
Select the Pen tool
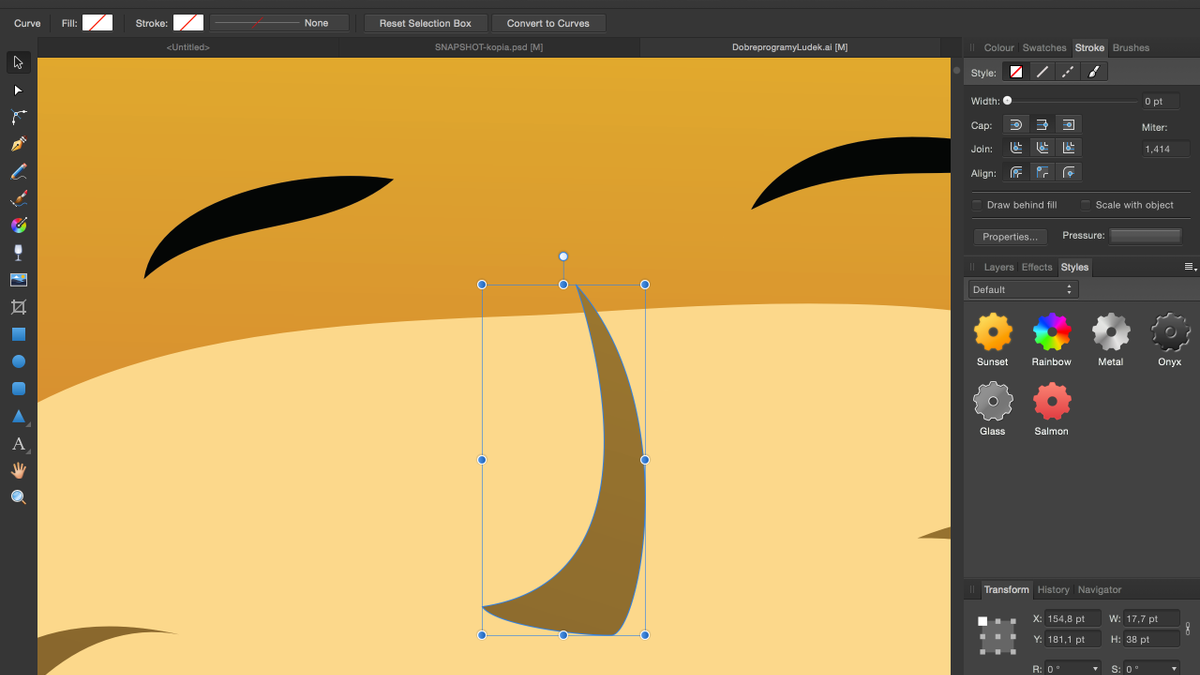18,144
